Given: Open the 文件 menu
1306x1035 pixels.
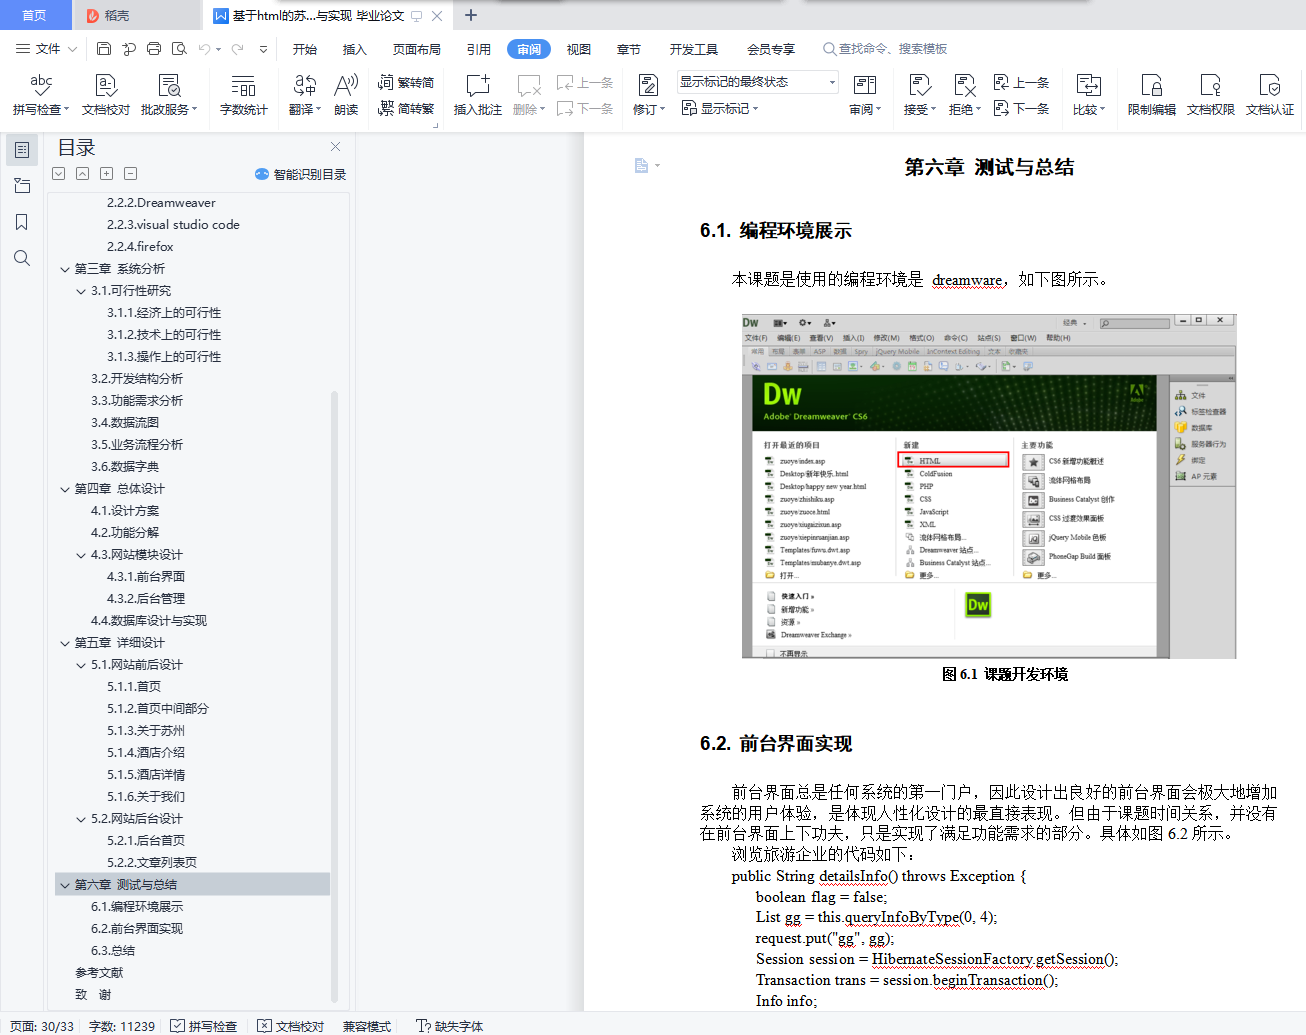Looking at the screenshot, I should (x=46, y=49).
